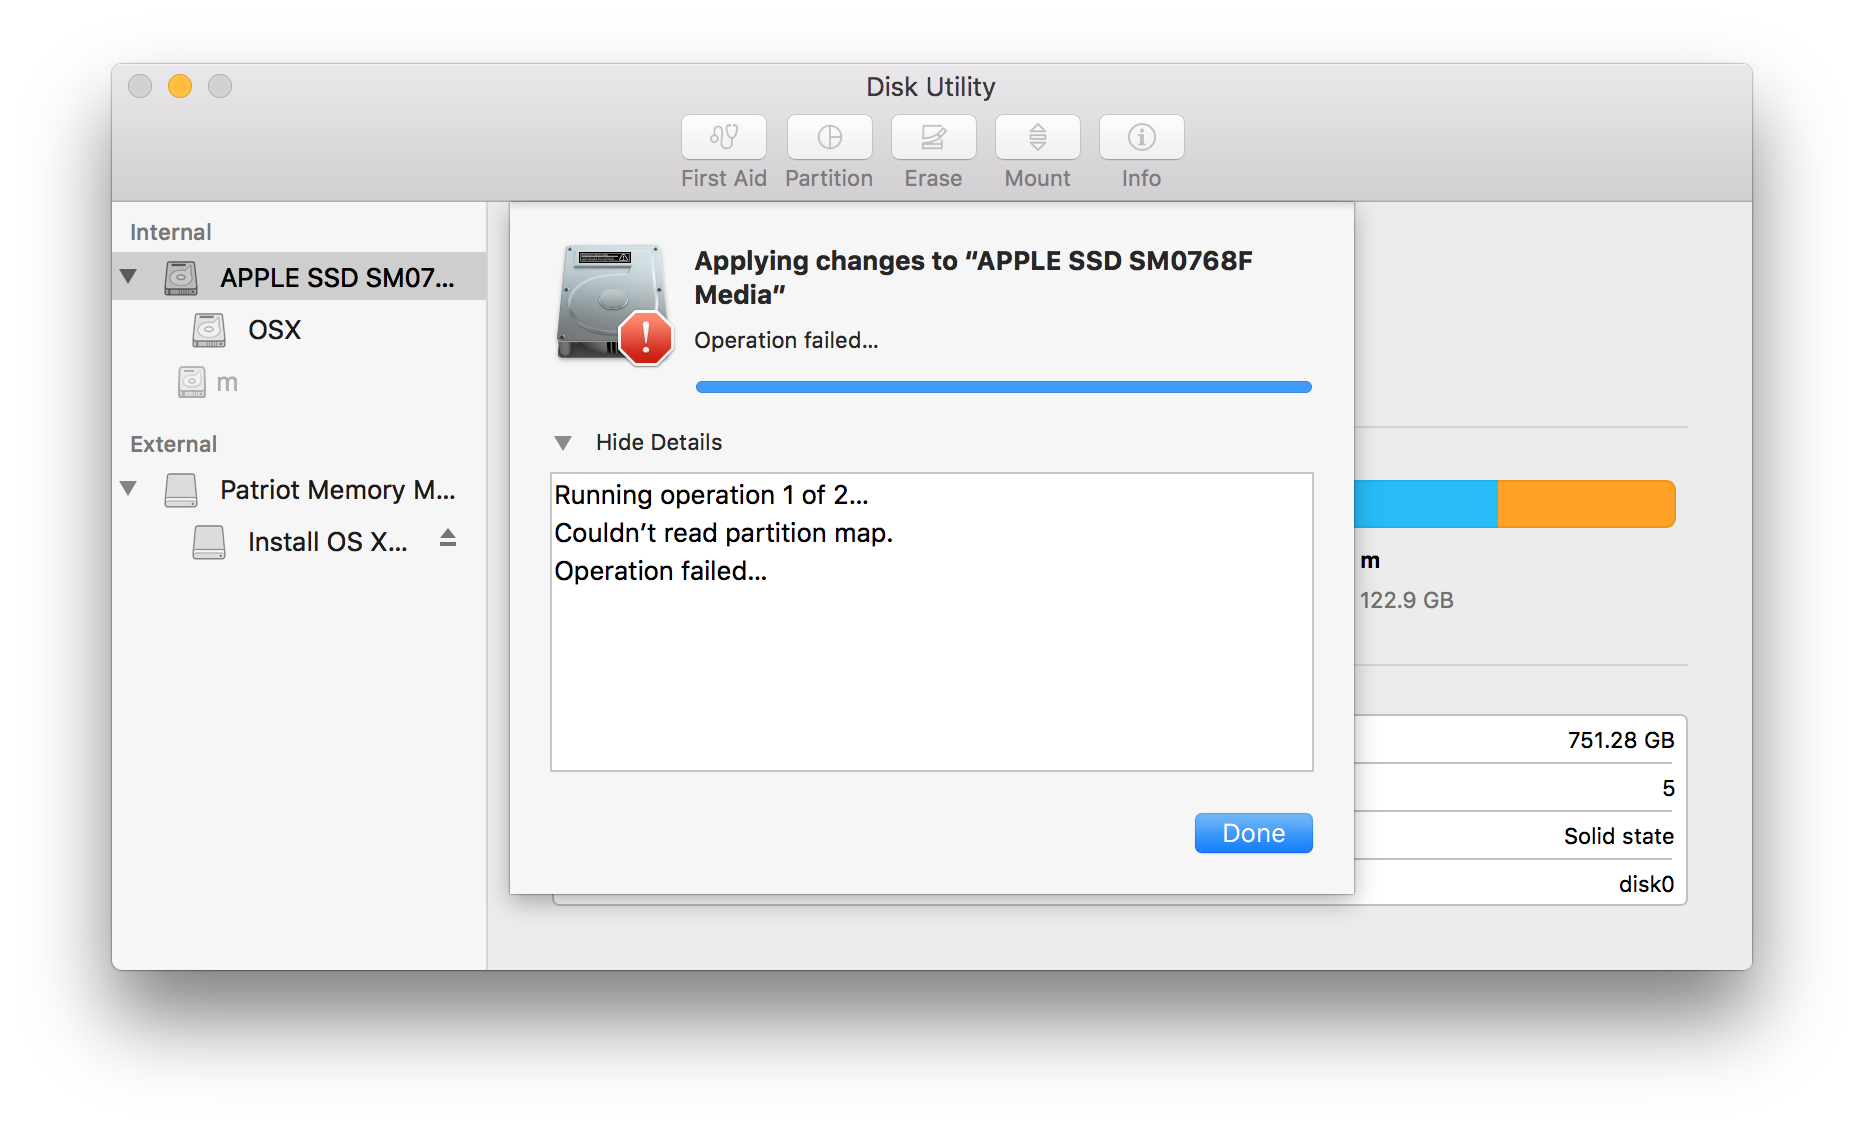1864x1130 pixels.
Task: Click the Install OS X volume icon
Action: click(209, 542)
